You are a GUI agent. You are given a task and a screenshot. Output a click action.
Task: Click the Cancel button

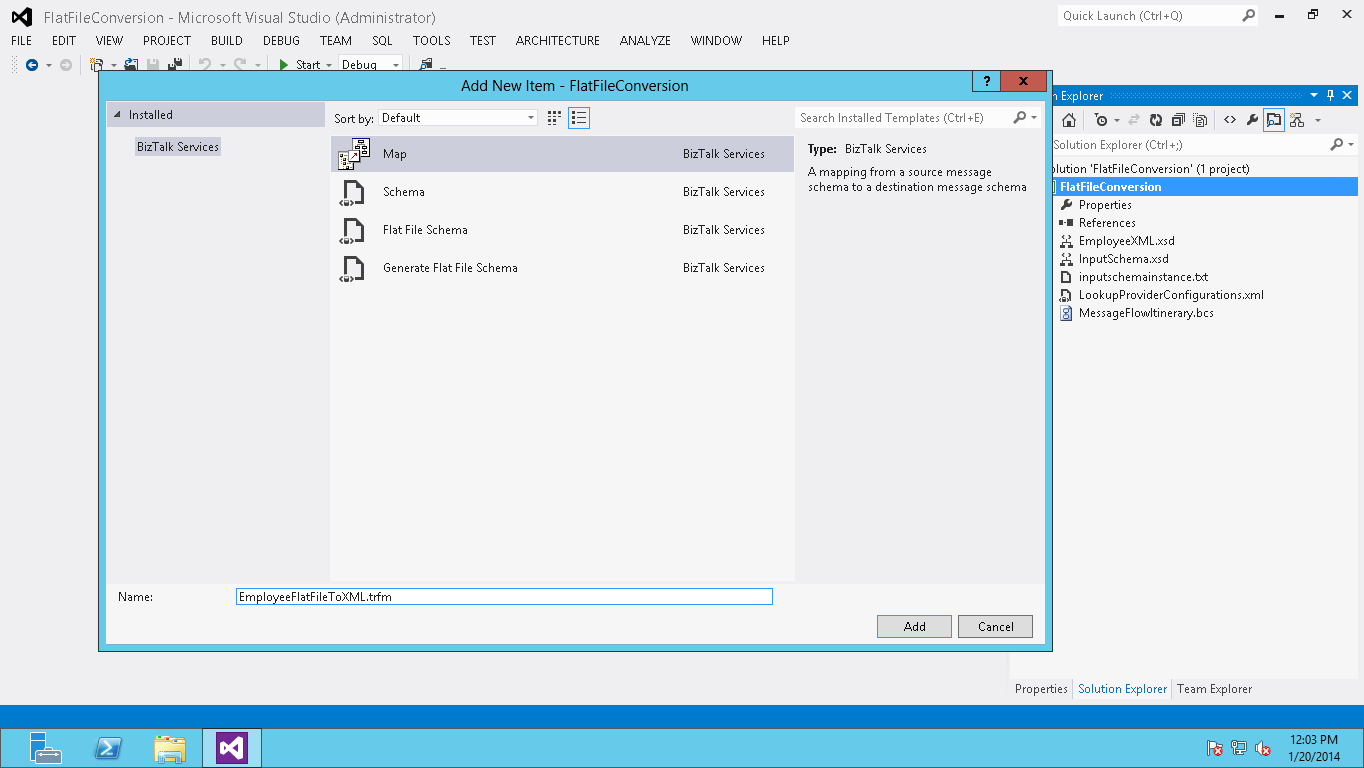(x=995, y=627)
